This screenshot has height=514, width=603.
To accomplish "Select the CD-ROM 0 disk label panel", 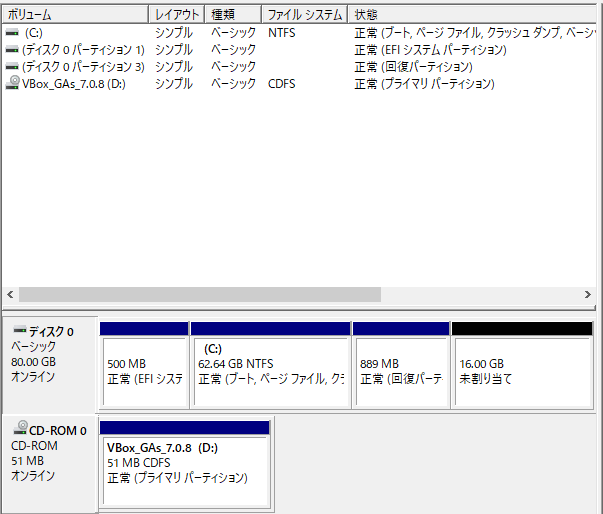I will click(48, 464).
